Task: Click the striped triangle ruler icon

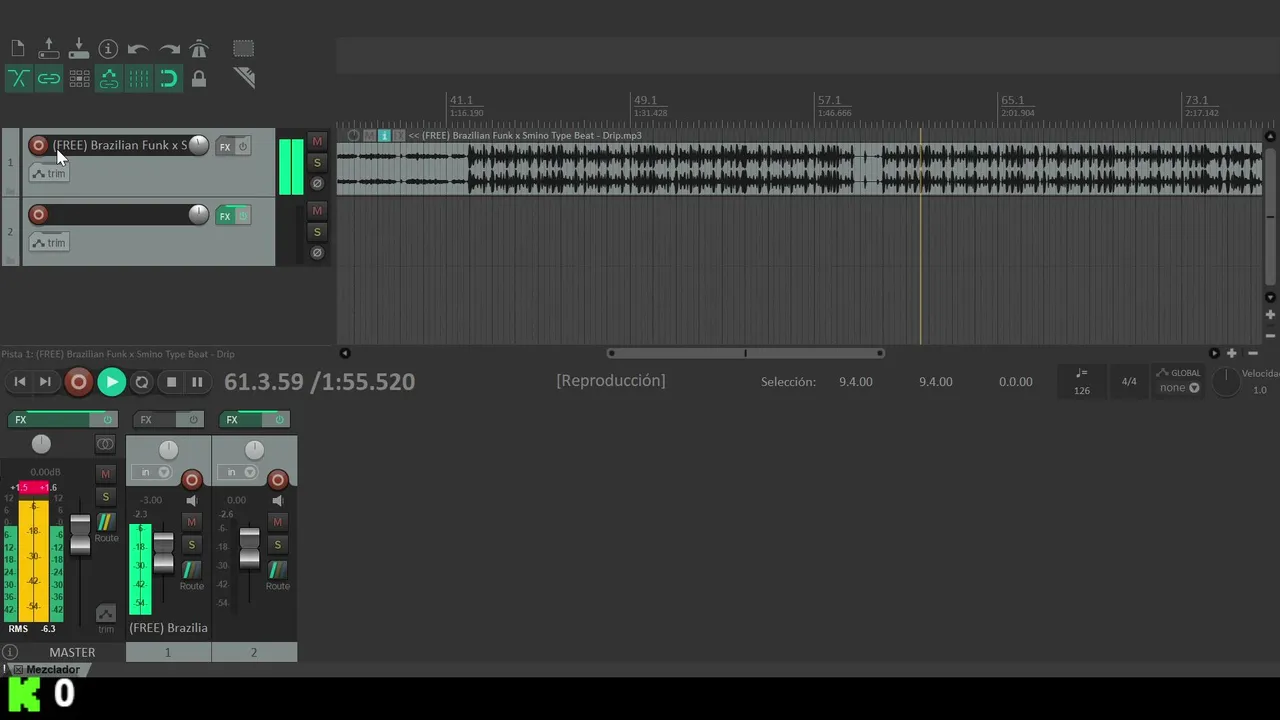Action: 244,78
